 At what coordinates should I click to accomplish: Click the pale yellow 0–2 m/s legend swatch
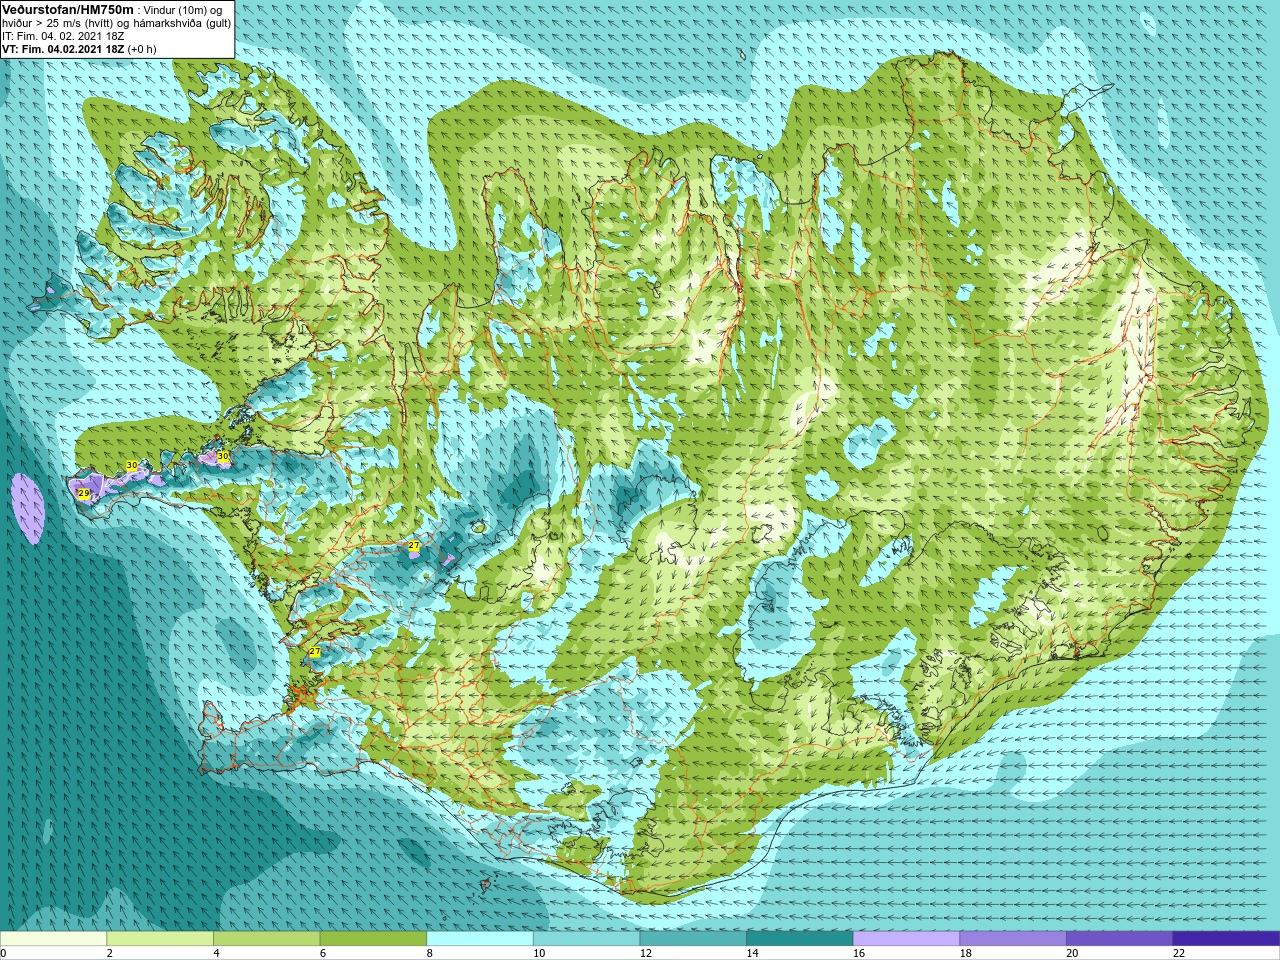pos(53,939)
